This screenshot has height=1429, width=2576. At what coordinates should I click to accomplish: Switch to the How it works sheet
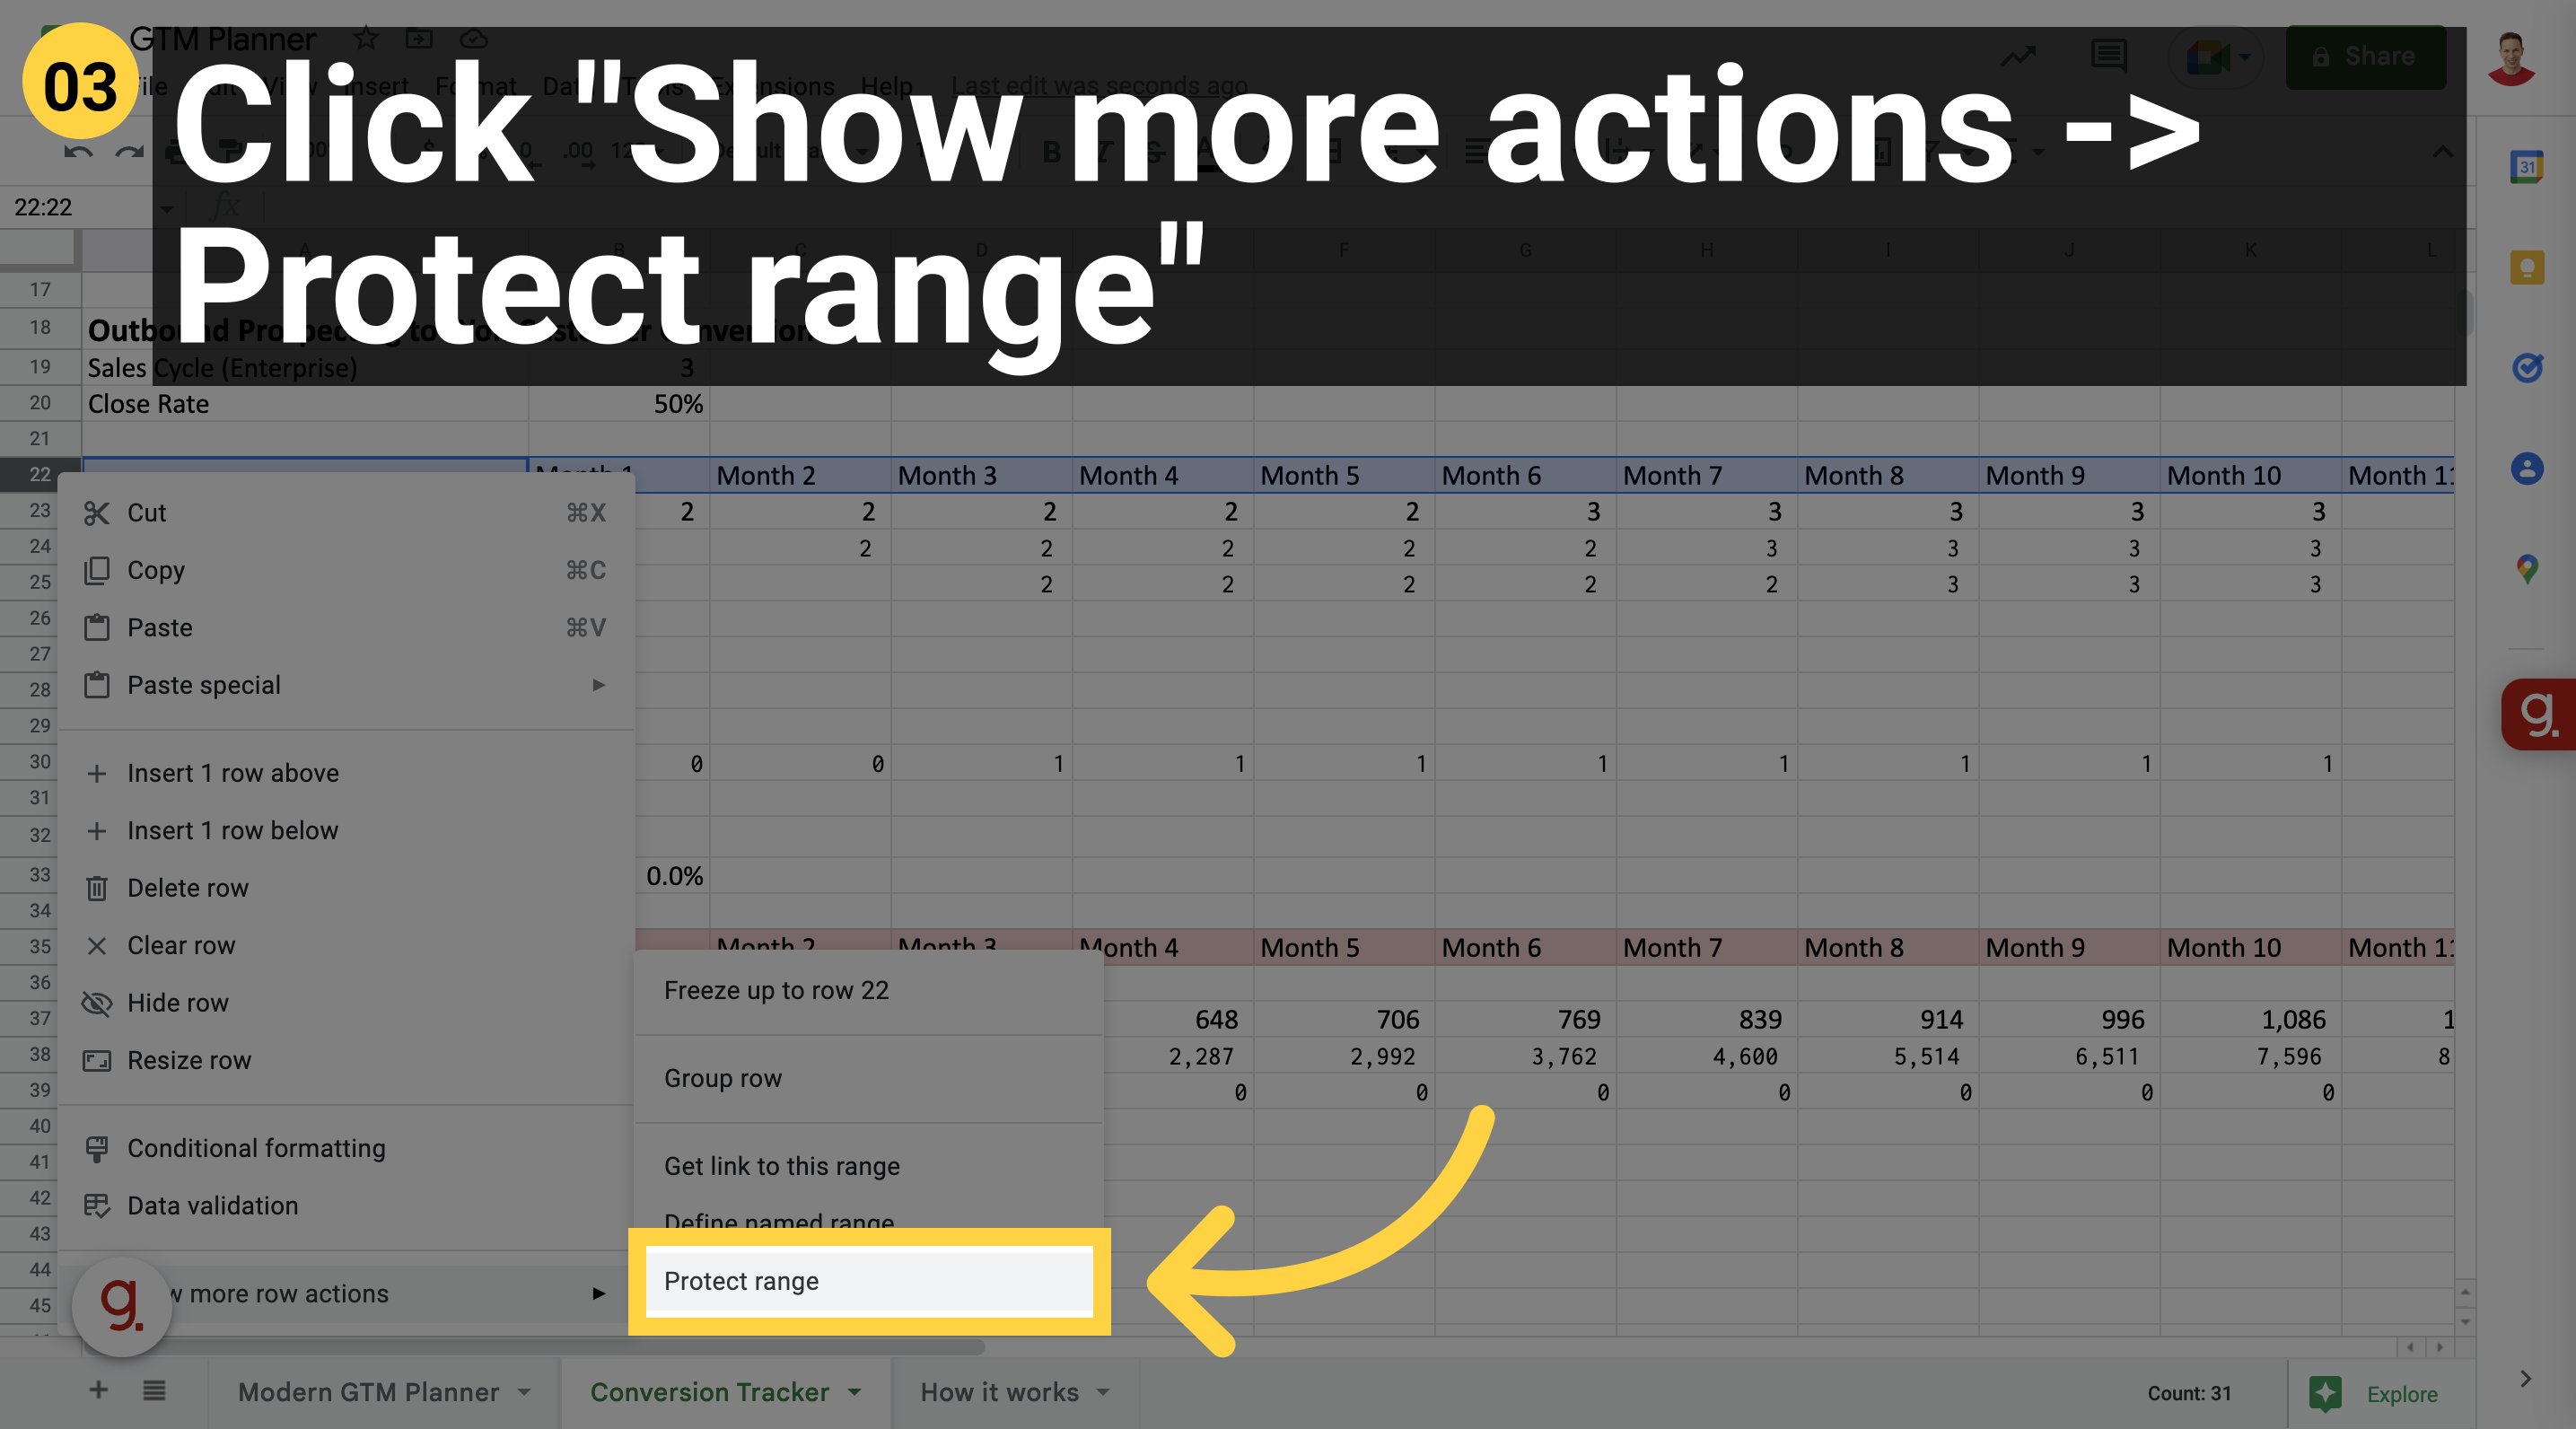[999, 1392]
